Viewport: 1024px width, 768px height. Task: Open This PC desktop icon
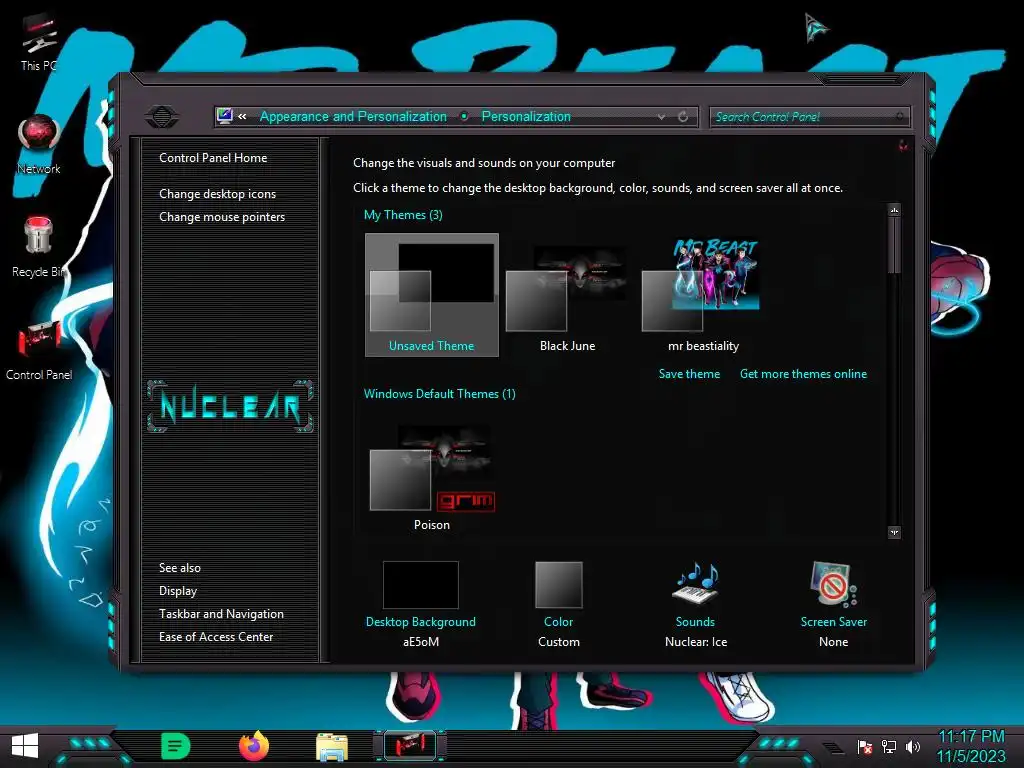click(x=39, y=42)
